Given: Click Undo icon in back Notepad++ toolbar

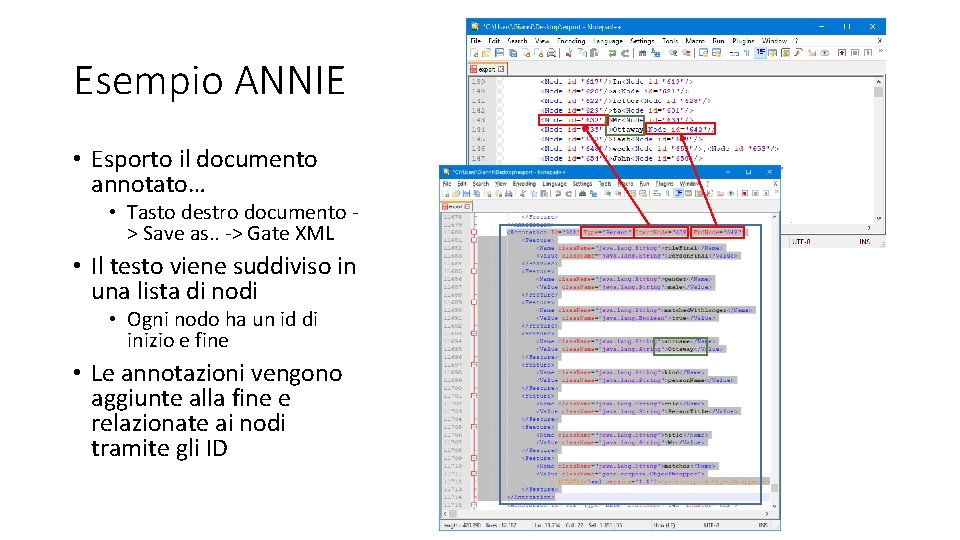Looking at the screenshot, I should [612, 53].
